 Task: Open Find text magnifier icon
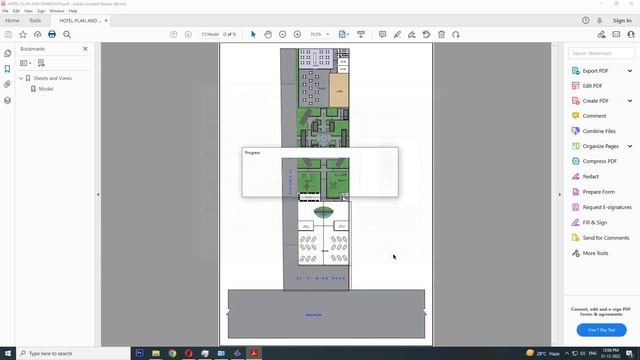[x=67, y=35]
